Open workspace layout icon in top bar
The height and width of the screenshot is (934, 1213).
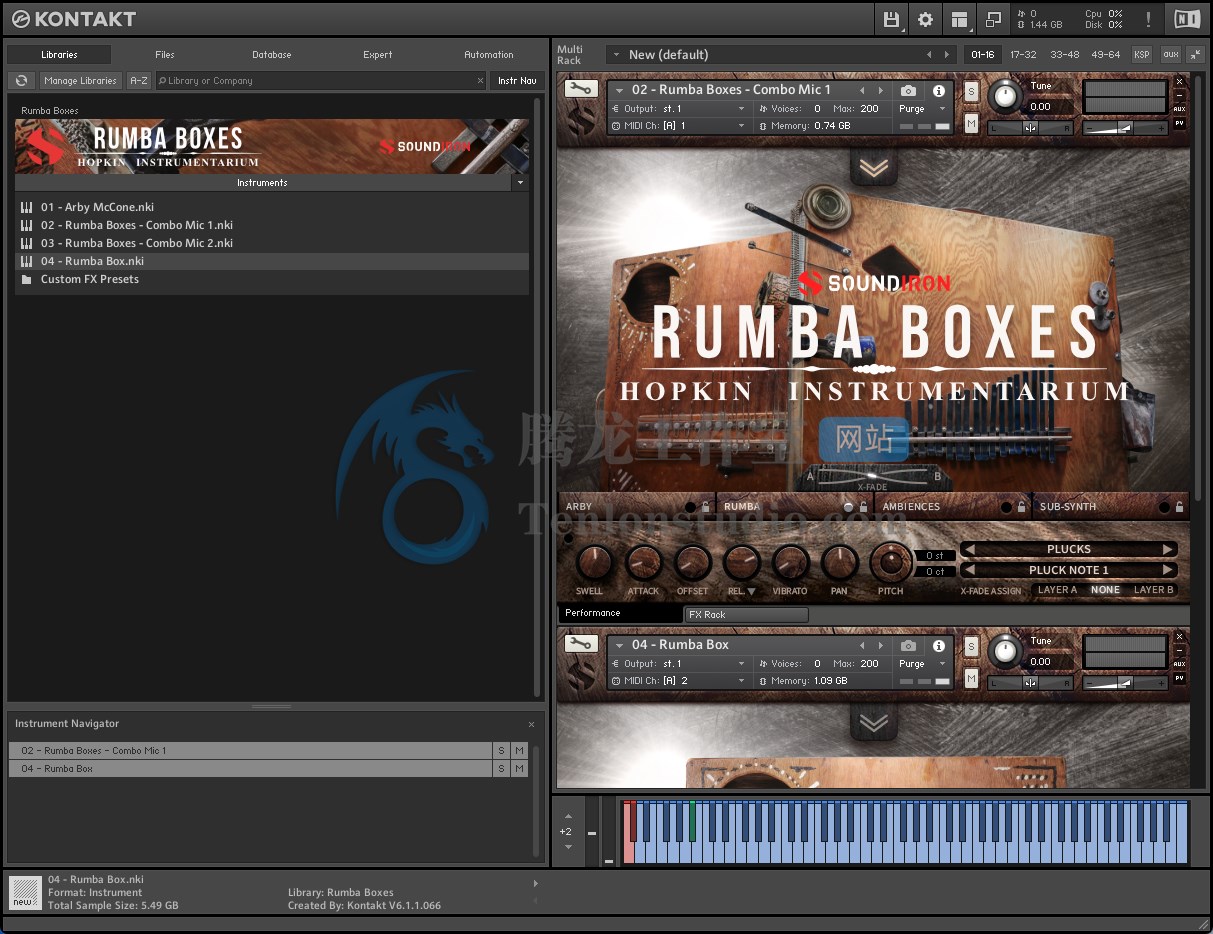[x=959, y=18]
